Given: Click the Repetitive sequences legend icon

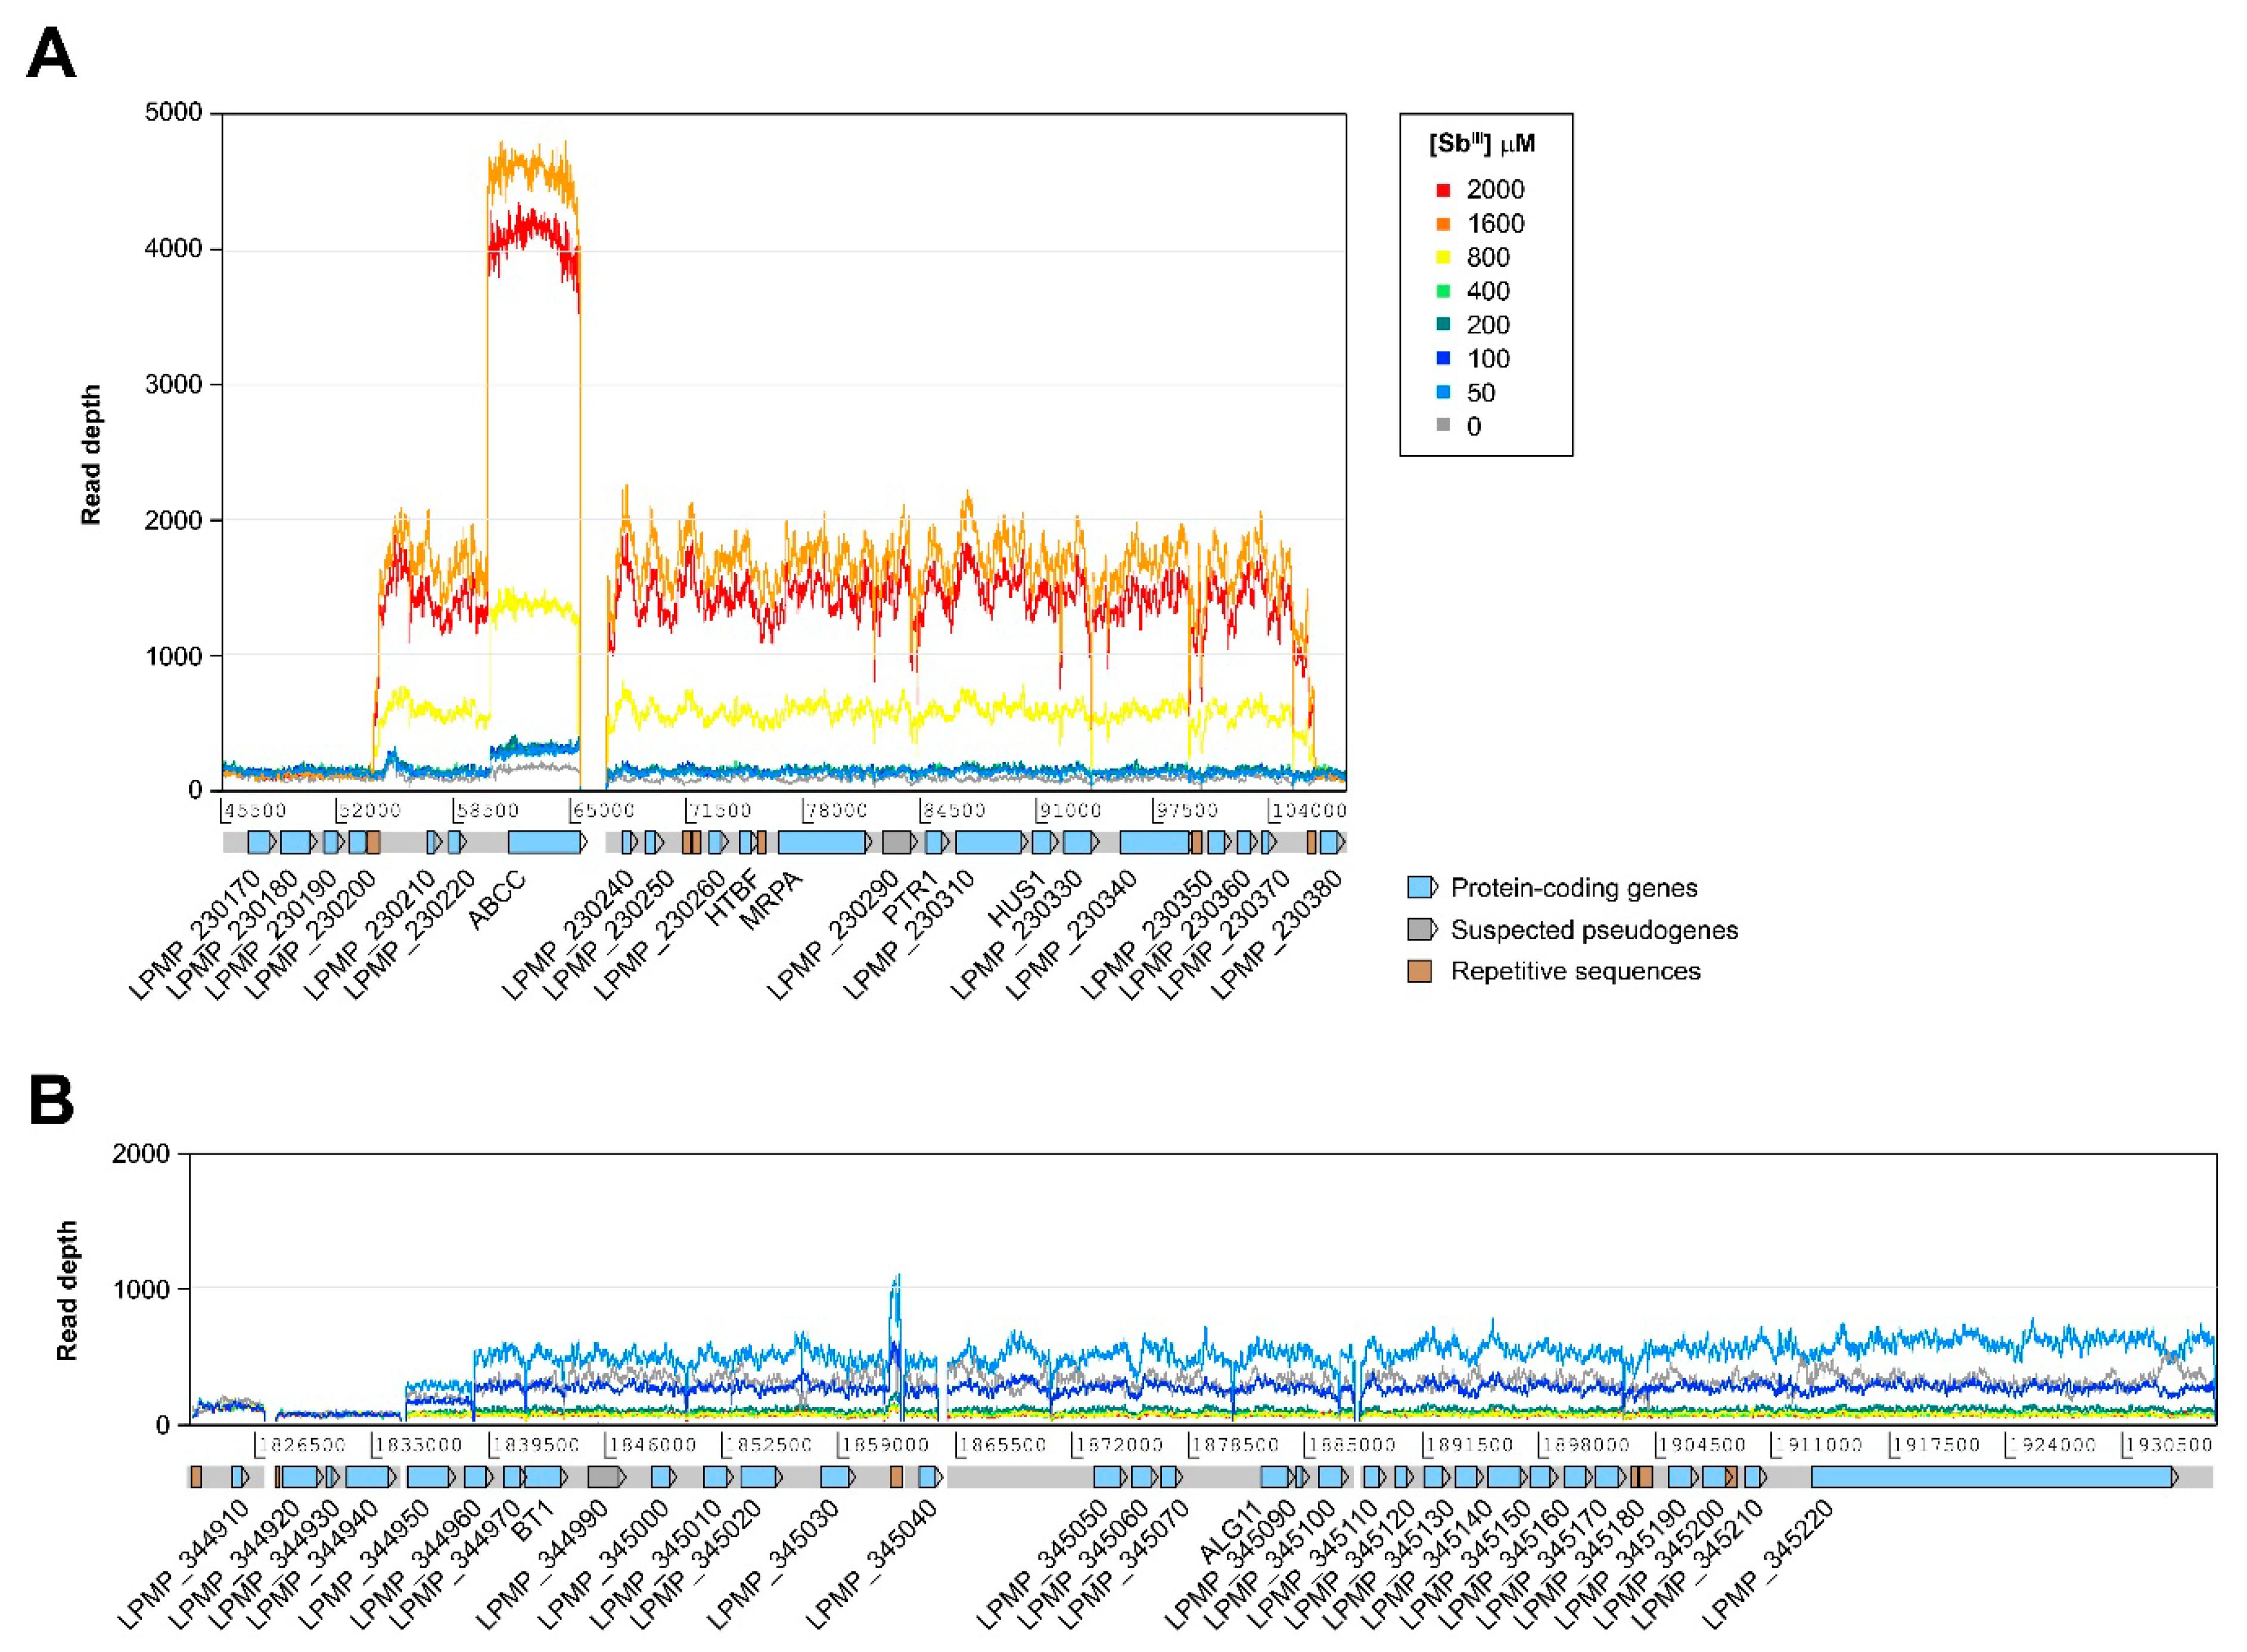Looking at the screenshot, I should pos(1419,971).
